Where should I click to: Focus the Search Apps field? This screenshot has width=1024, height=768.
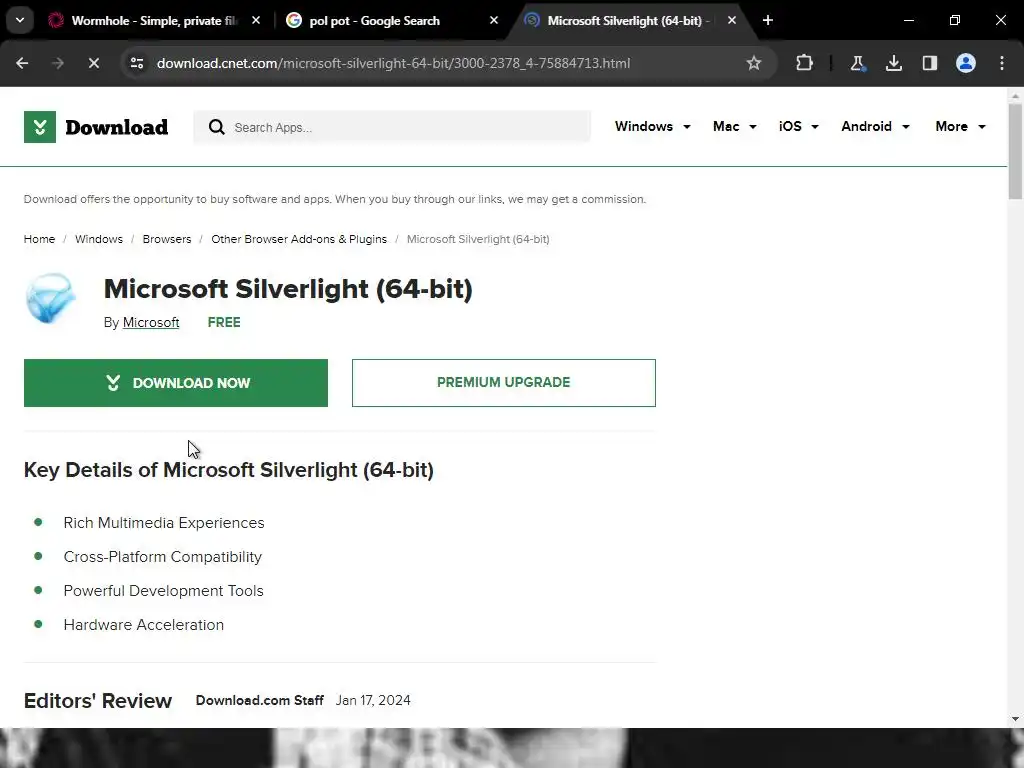[x=392, y=127]
